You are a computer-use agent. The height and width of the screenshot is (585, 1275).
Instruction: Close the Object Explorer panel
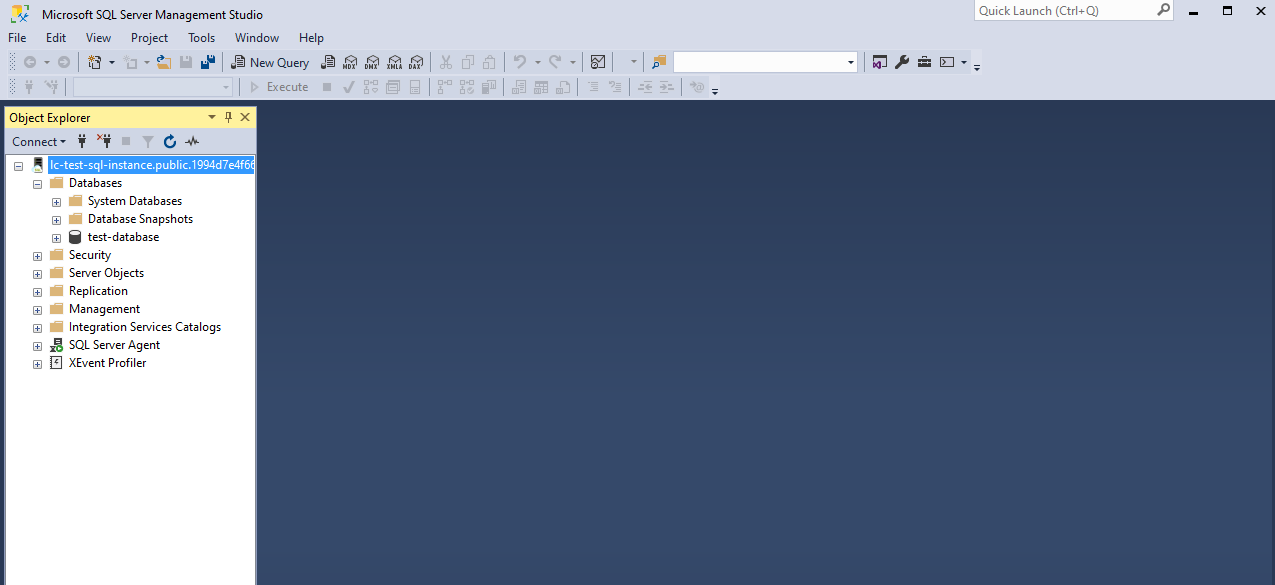point(245,117)
